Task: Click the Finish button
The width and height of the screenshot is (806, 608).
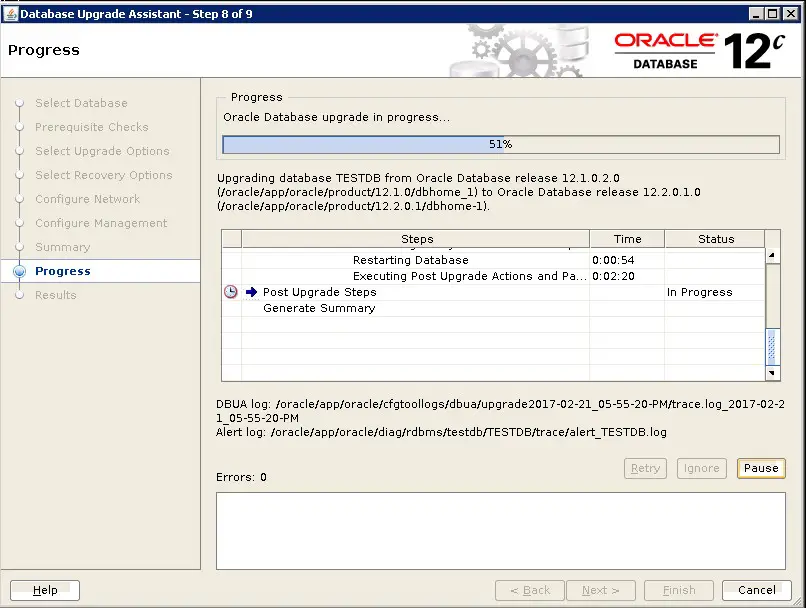Action: pyautogui.click(x=679, y=590)
